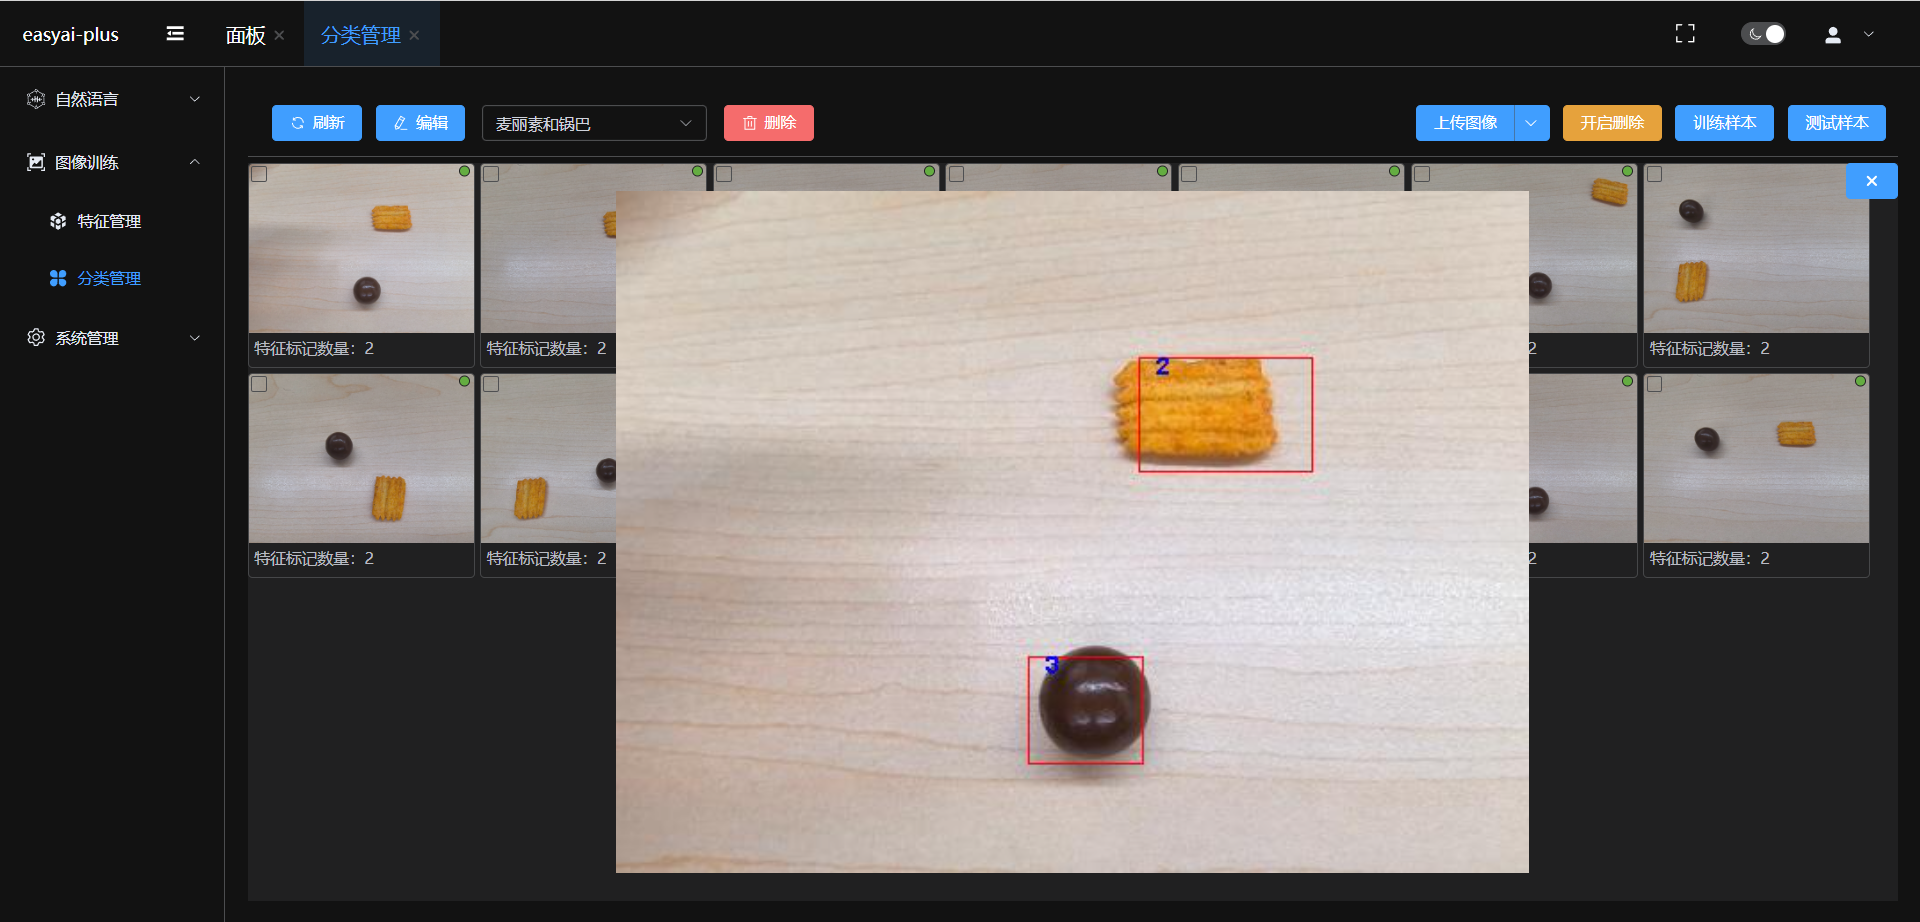1920x922 pixels.
Task: Check the checkbox on the first sample image
Action: 259,174
